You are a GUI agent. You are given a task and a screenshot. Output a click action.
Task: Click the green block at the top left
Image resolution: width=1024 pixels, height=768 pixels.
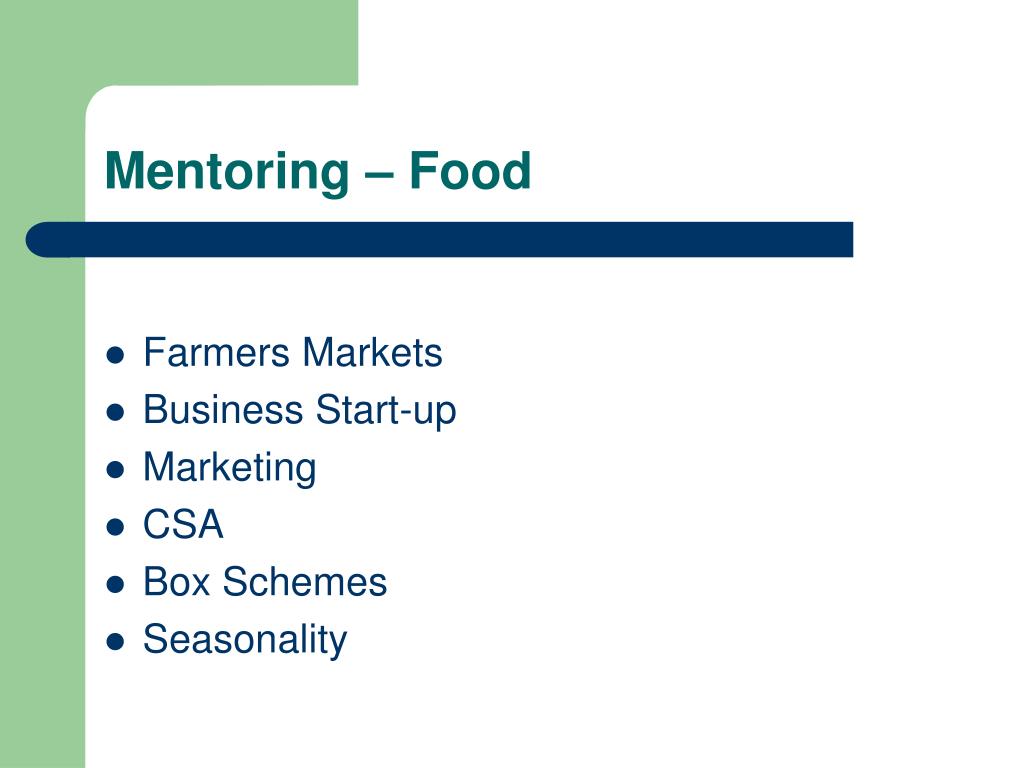pos(179,42)
